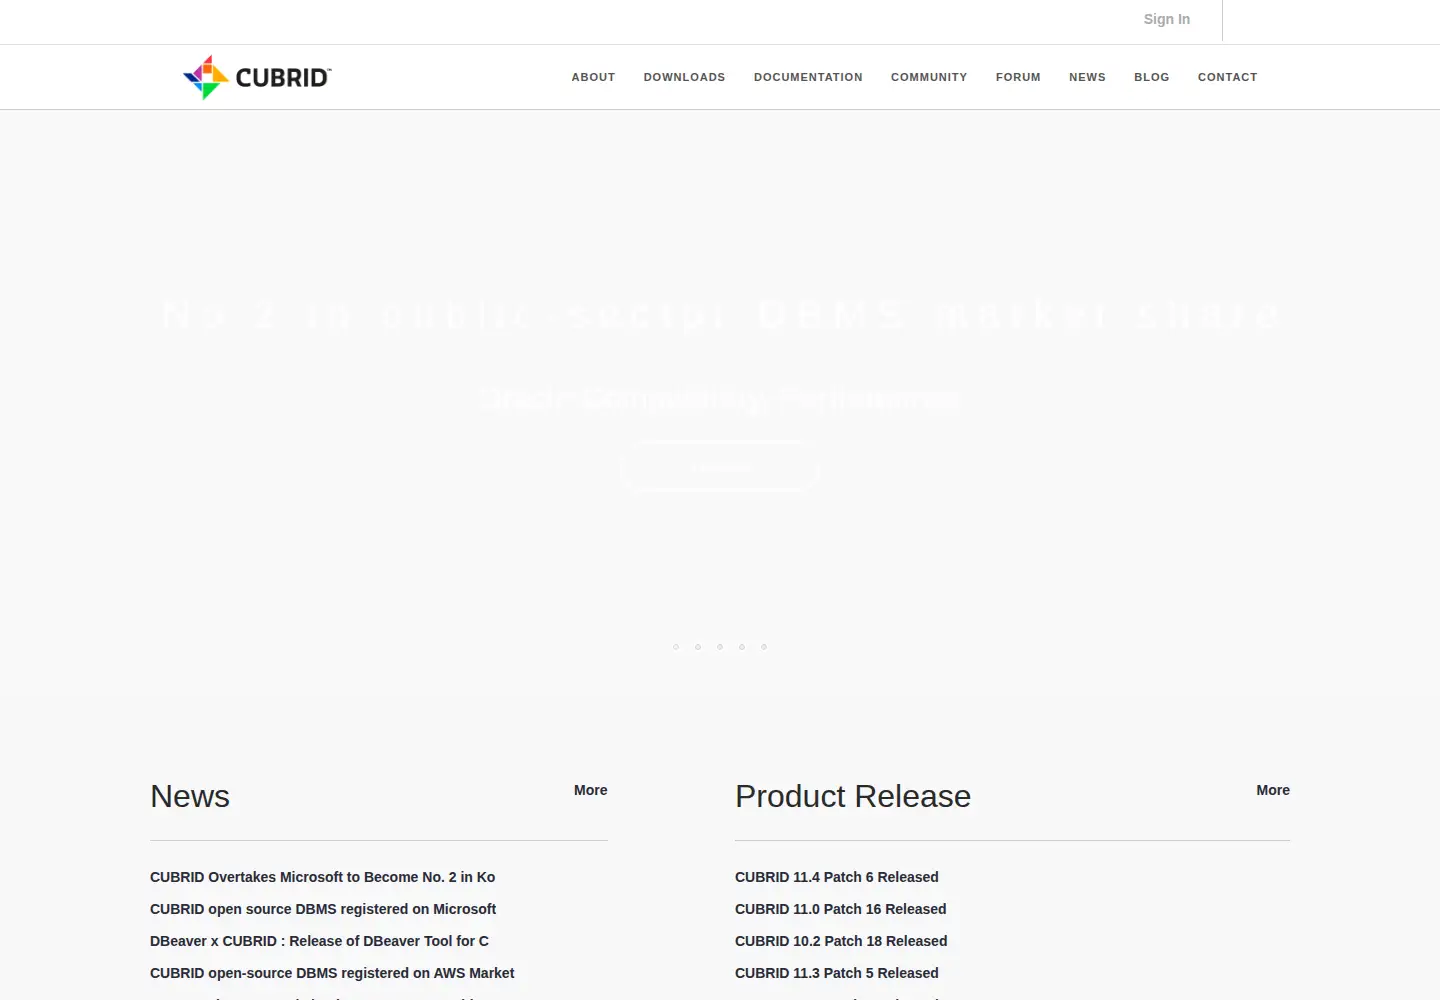Click More beside the News heading
The height and width of the screenshot is (1000, 1440).
(591, 790)
